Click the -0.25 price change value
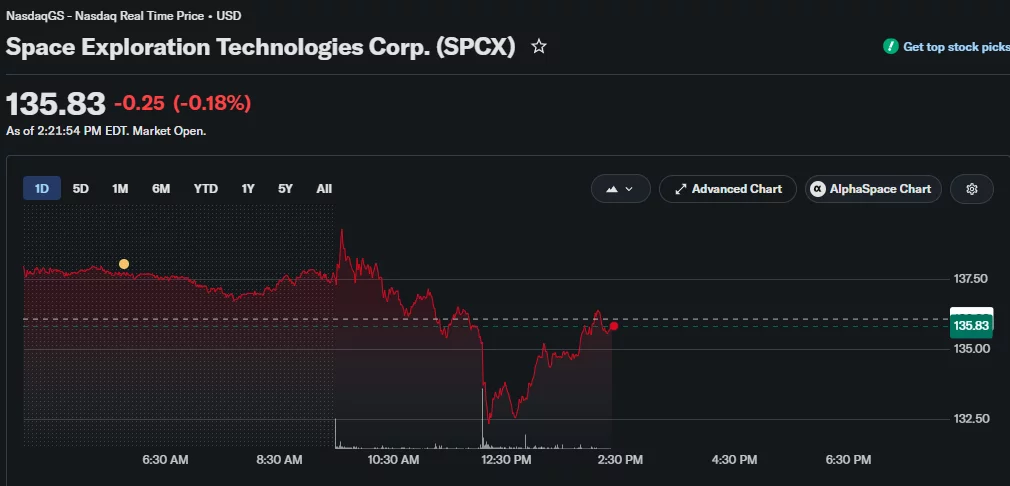The image size is (1010, 486). tap(139, 103)
